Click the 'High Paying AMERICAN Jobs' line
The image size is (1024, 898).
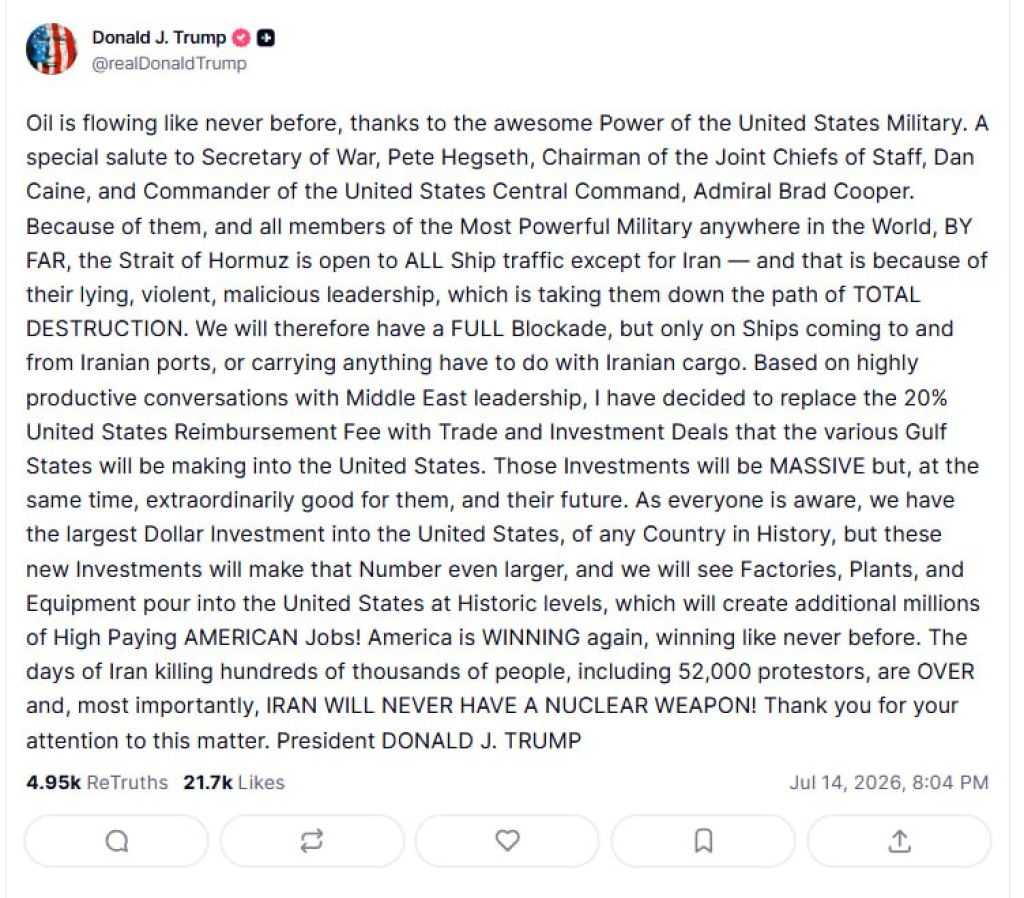(x=496, y=637)
